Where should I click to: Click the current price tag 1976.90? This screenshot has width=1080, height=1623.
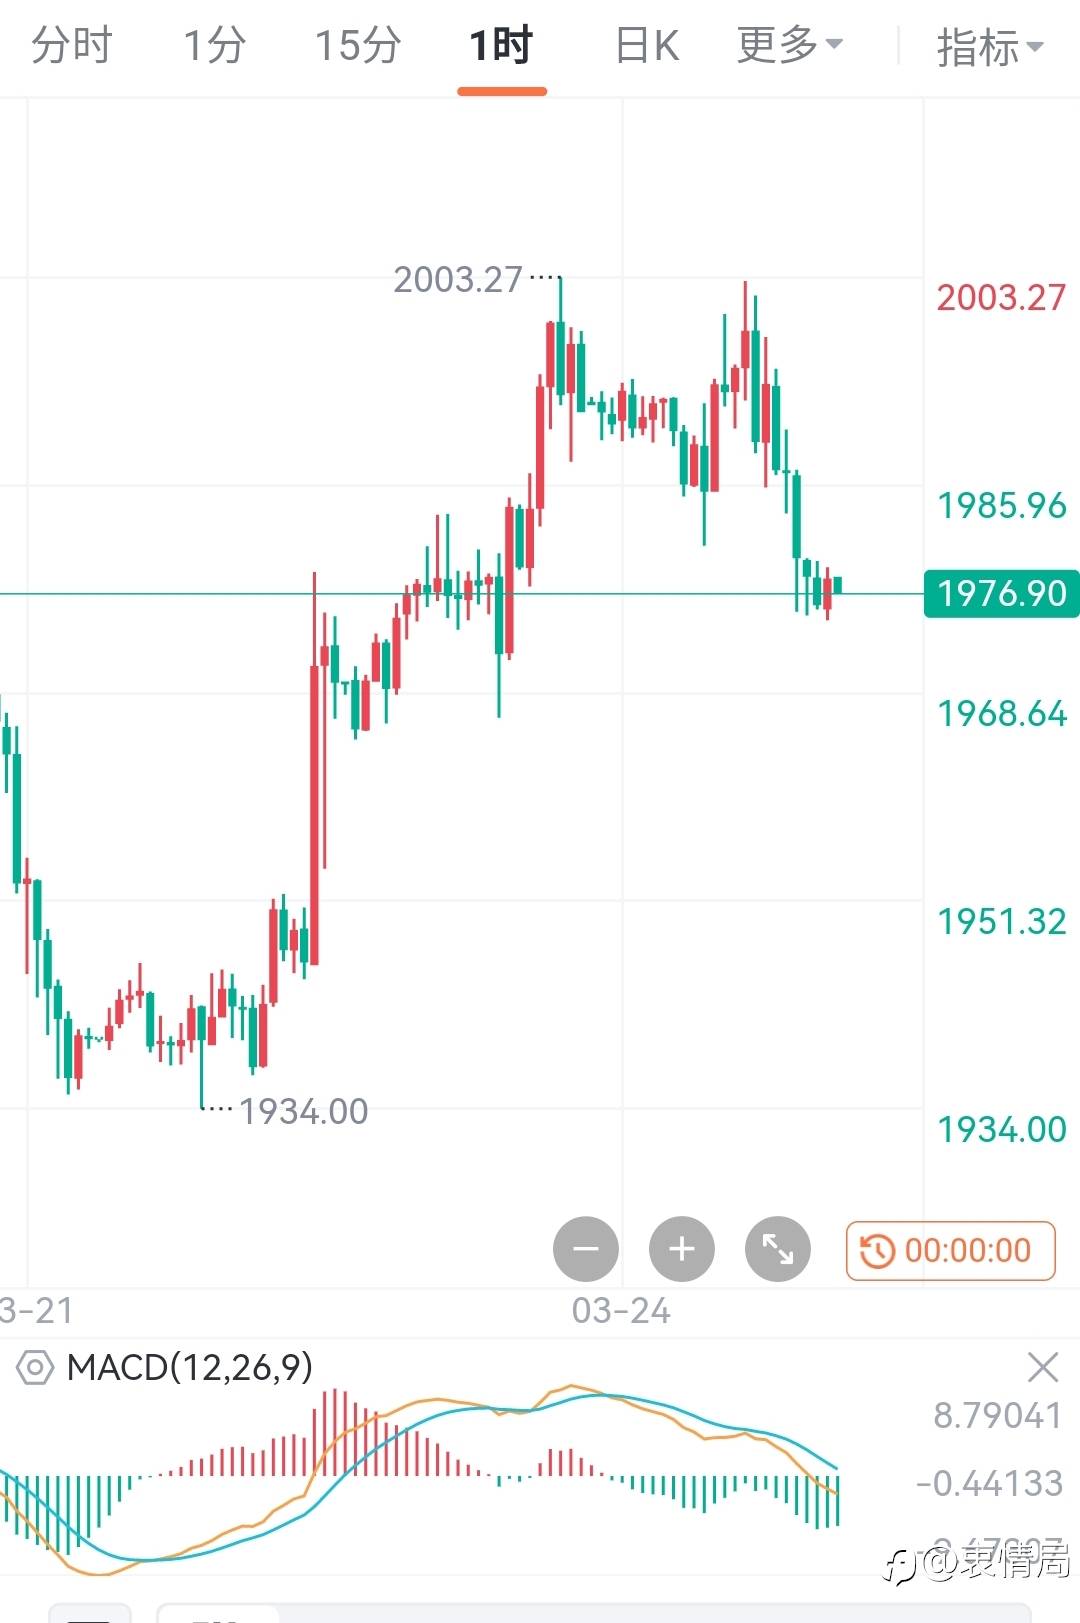(x=1001, y=593)
